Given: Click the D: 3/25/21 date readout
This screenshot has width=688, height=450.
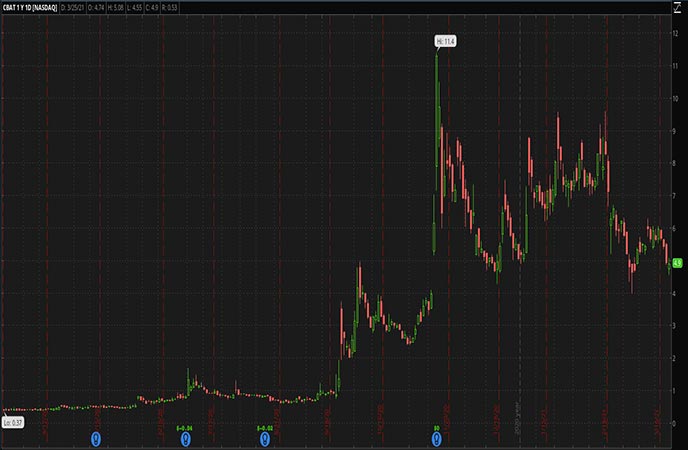Looking at the screenshot, I should (72, 8).
